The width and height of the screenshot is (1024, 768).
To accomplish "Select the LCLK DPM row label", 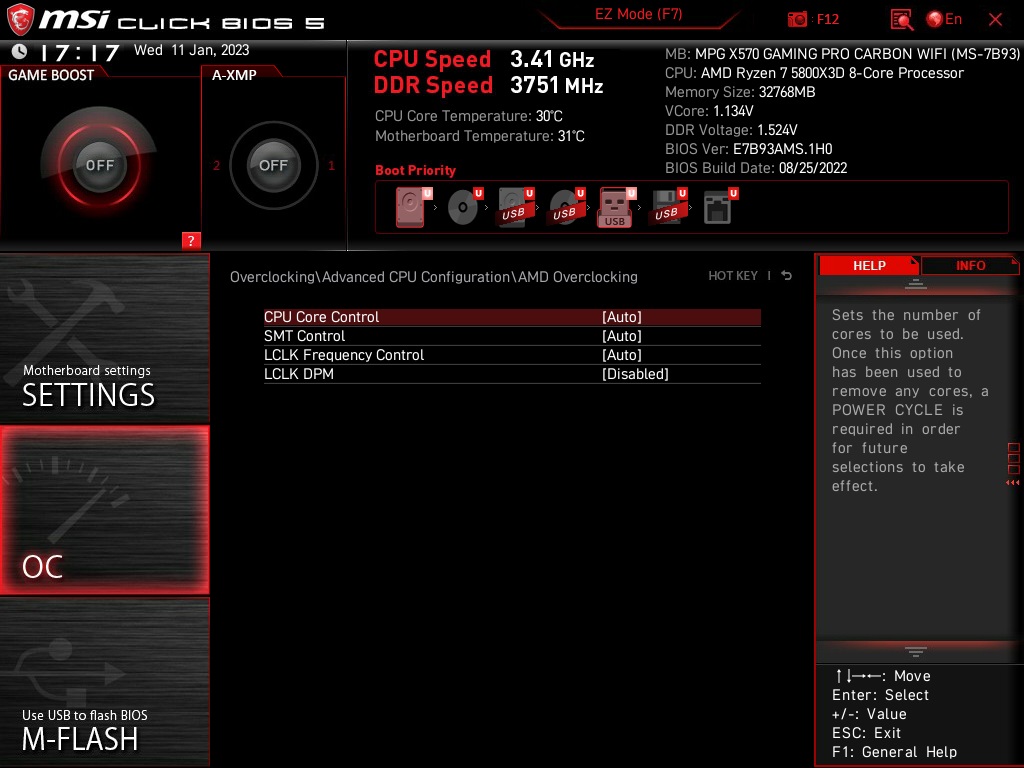I will coord(298,374).
